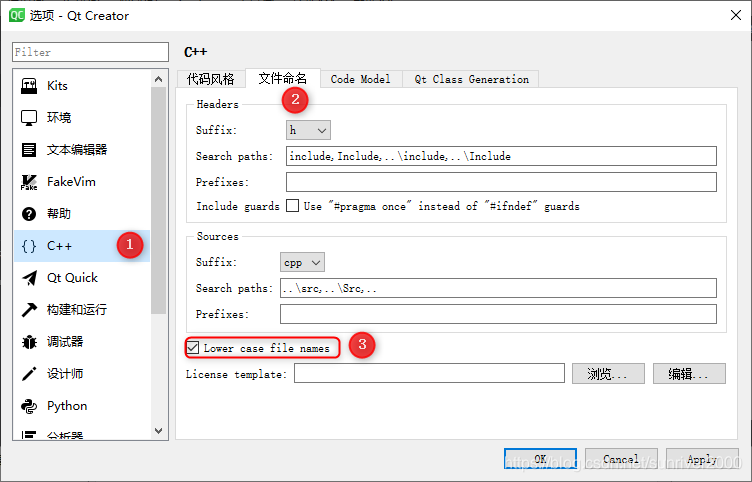Open the 调试器 bug icon
Image resolution: width=752 pixels, height=482 pixels.
(x=29, y=342)
